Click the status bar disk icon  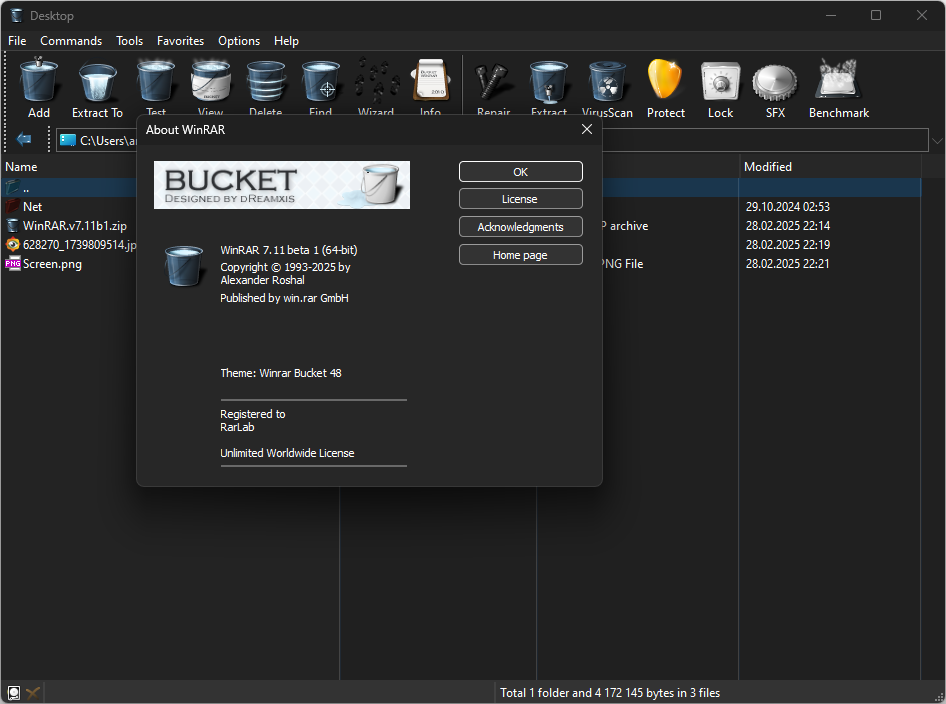[x=14, y=693]
